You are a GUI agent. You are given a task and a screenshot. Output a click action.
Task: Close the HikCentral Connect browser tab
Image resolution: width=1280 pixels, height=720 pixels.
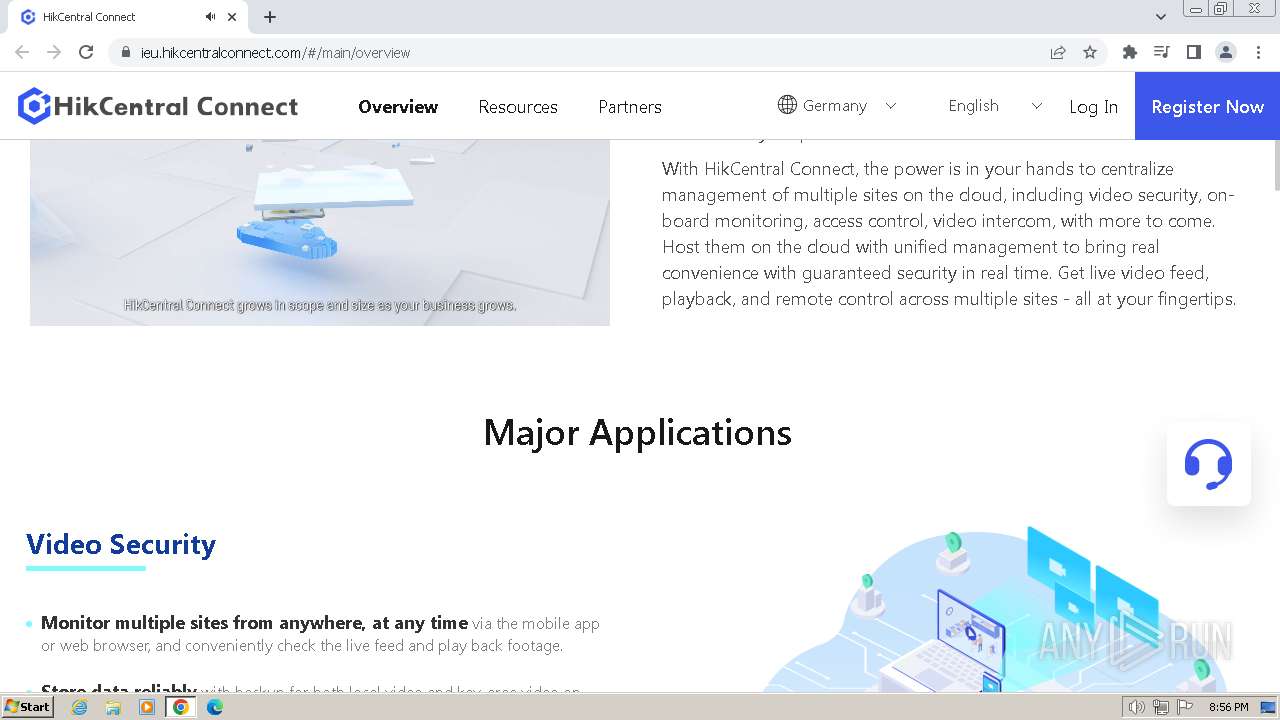(x=232, y=17)
